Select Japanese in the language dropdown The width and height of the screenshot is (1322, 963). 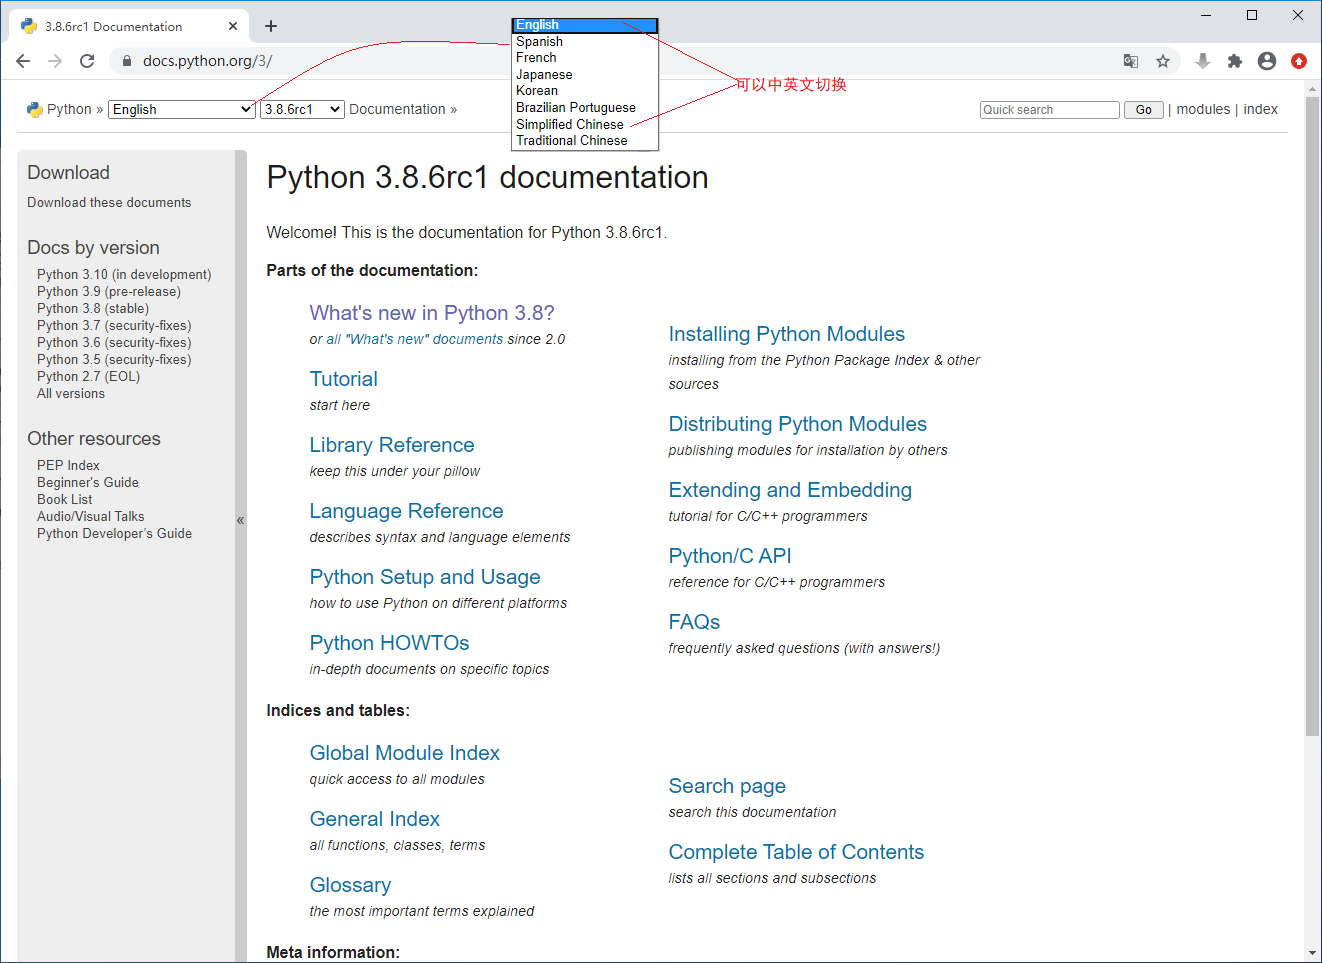544,74
